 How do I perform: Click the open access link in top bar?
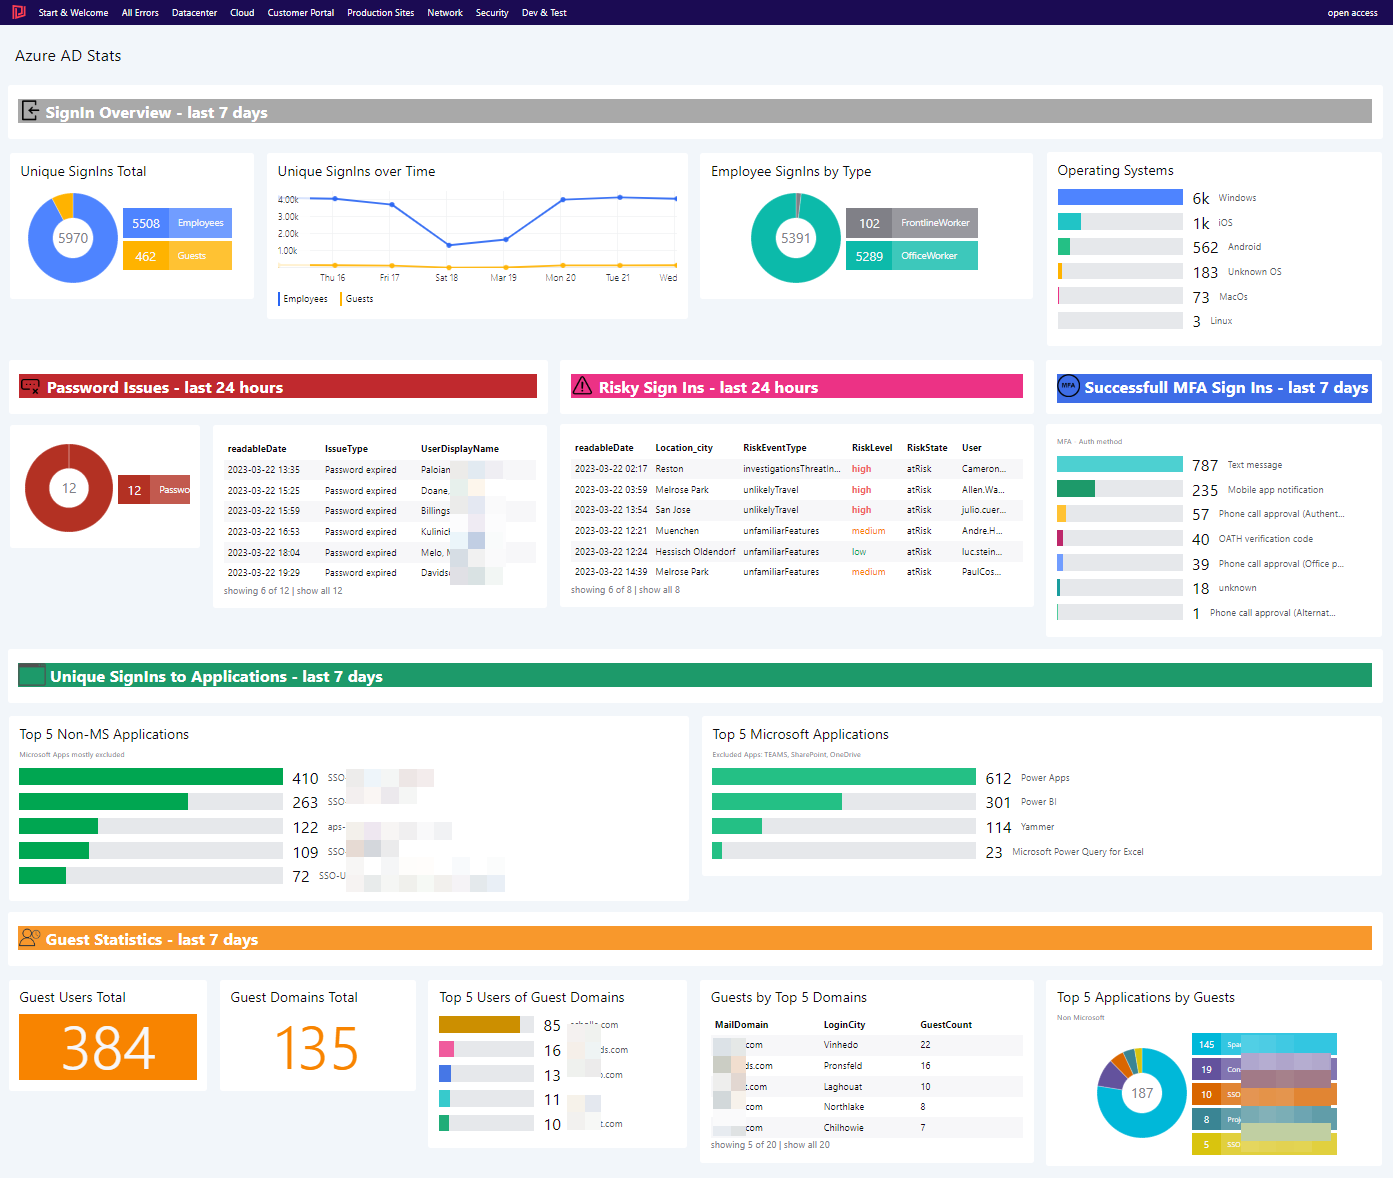(x=1351, y=12)
